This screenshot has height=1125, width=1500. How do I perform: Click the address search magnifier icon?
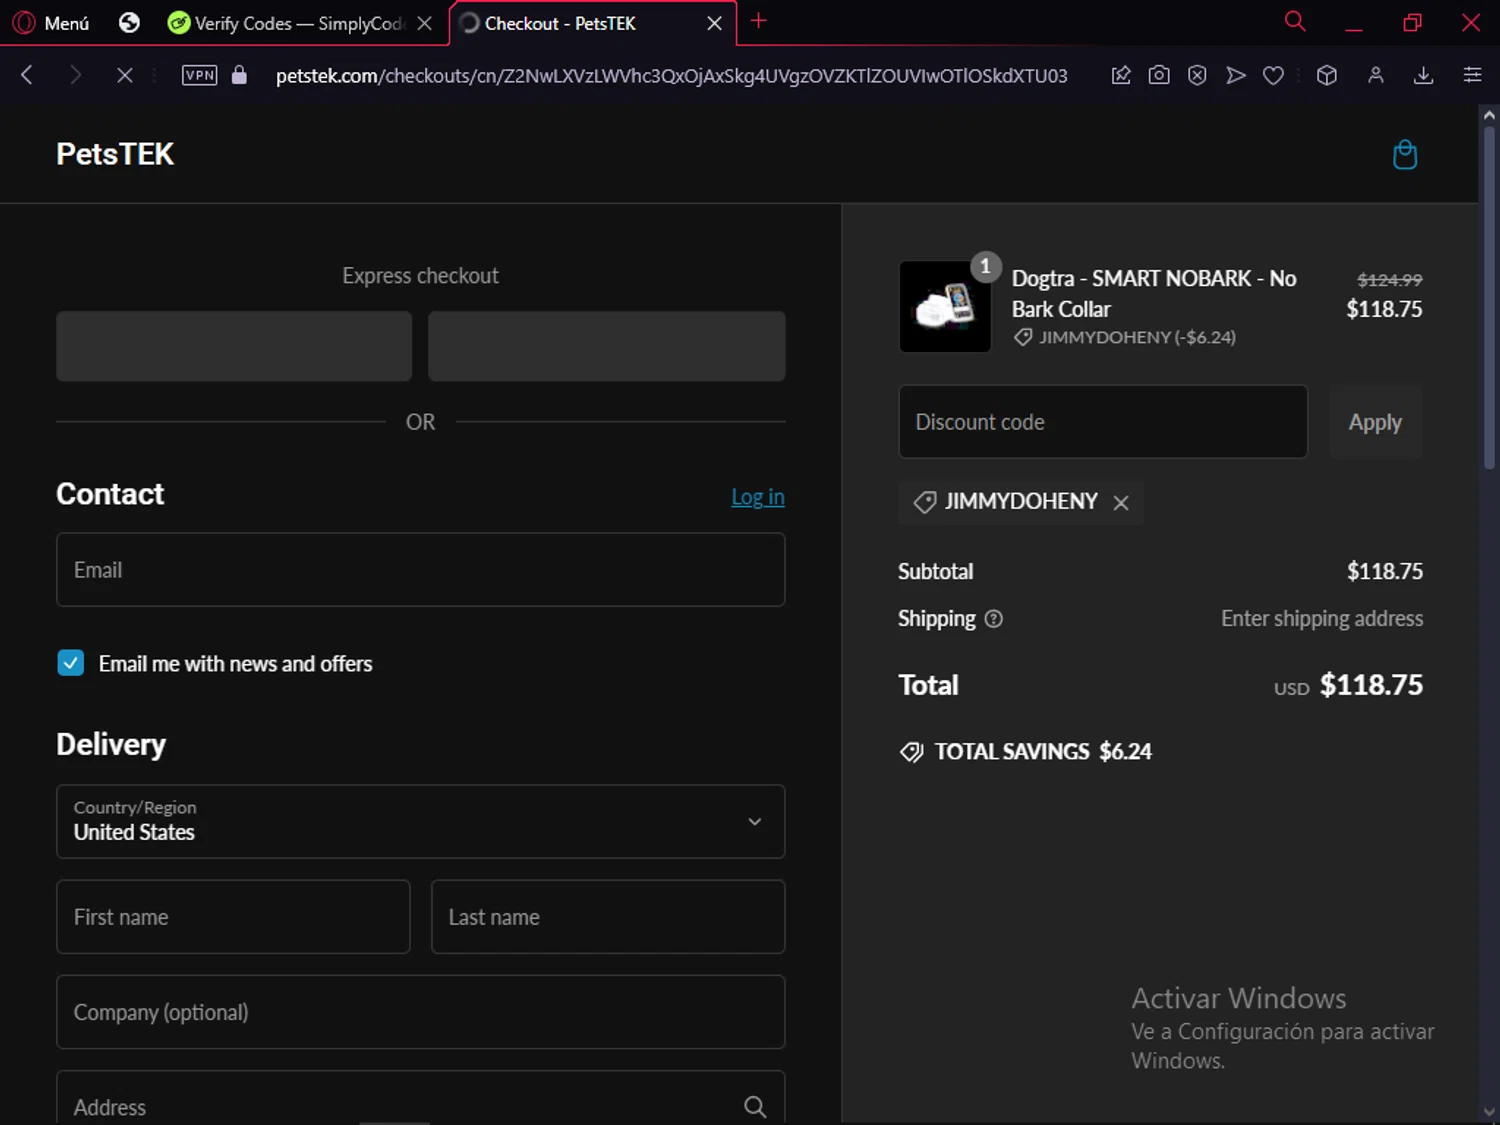(x=755, y=1106)
